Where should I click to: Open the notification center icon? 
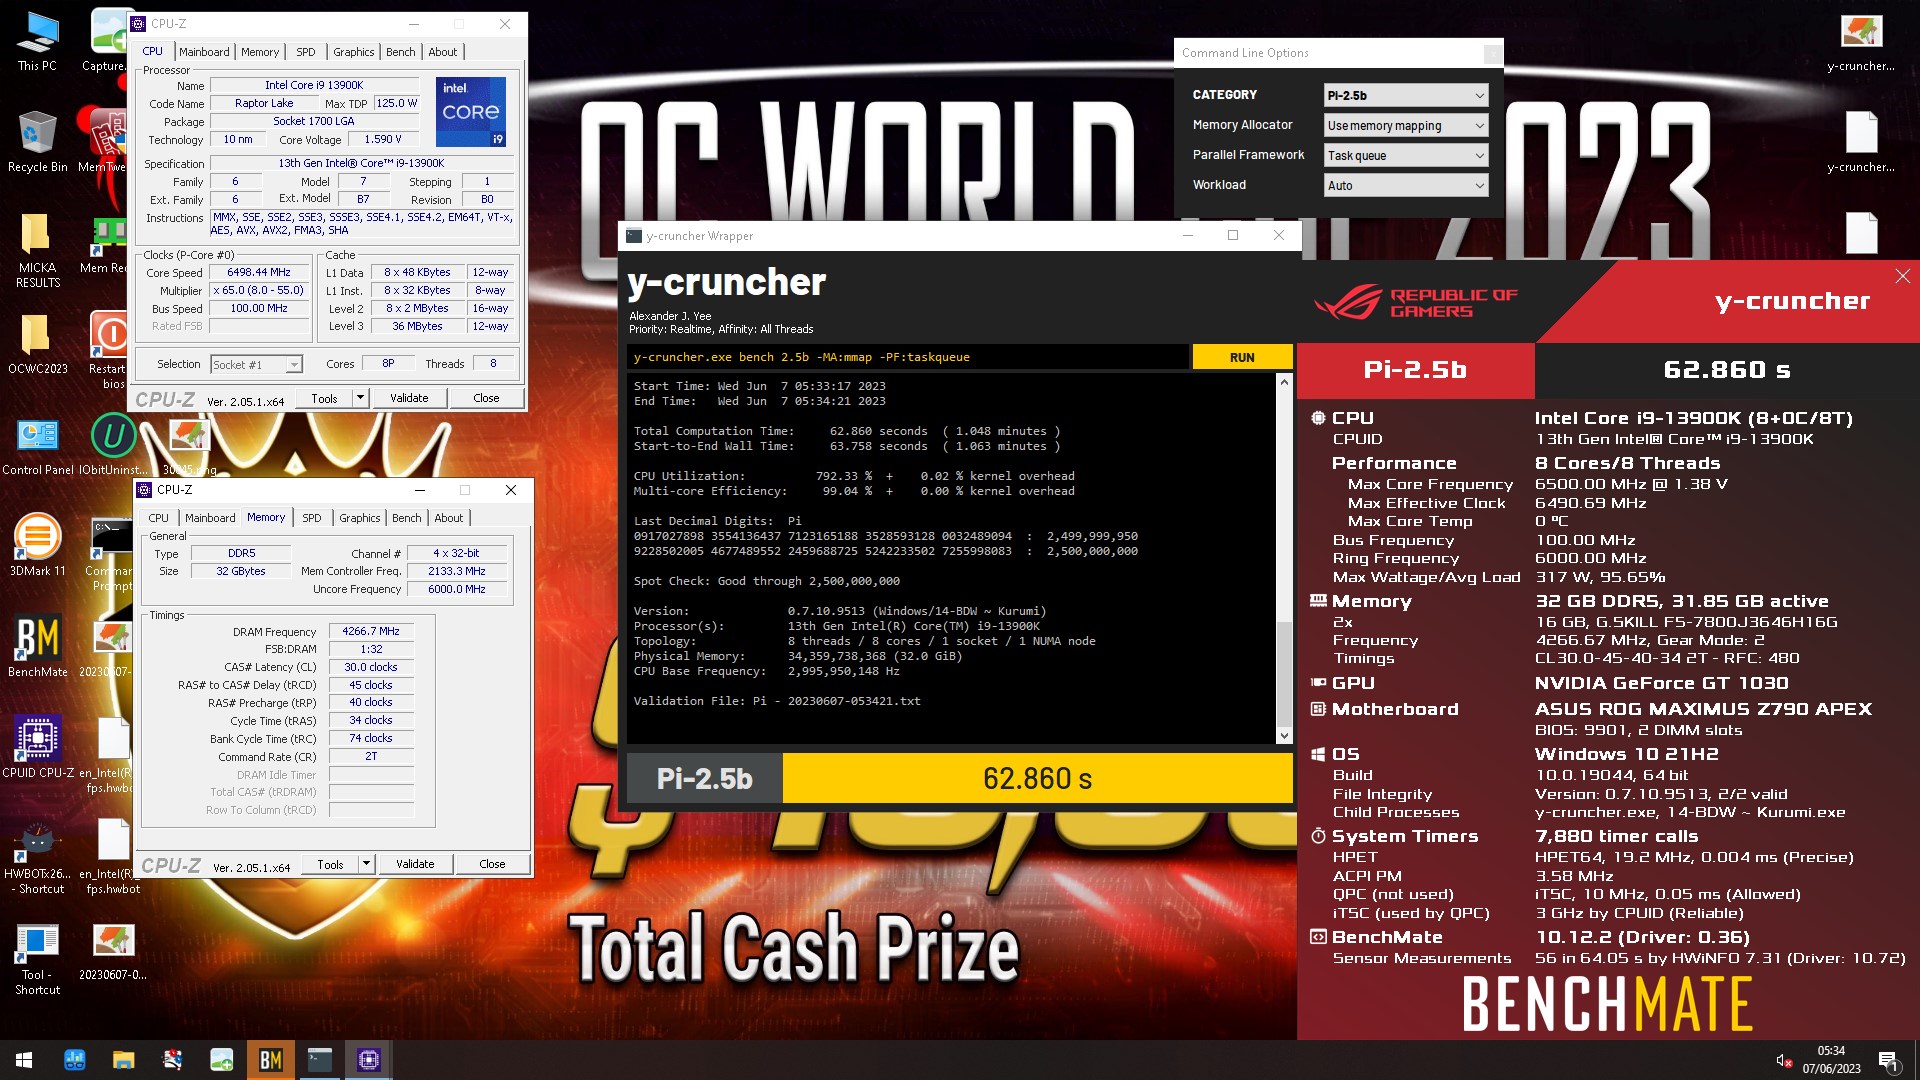(x=1888, y=1060)
